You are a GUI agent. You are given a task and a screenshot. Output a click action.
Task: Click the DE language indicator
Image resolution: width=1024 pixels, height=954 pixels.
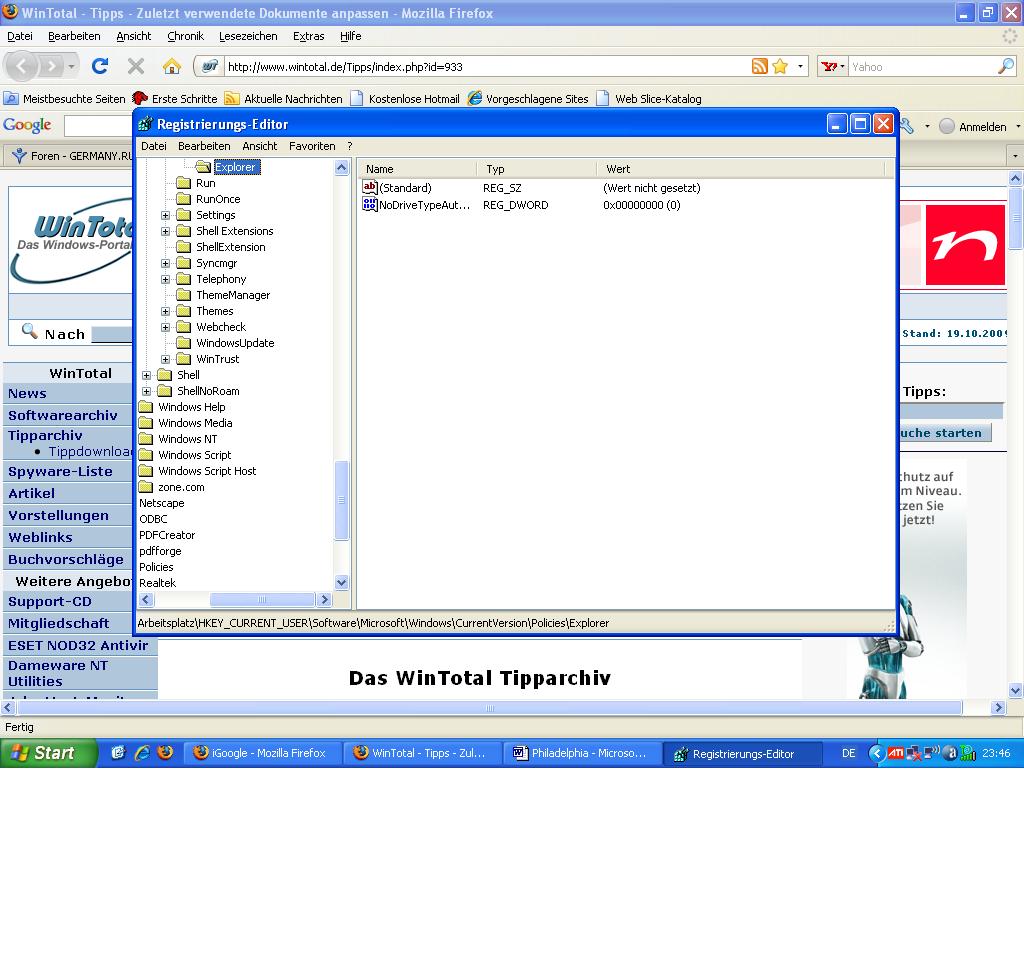coord(848,753)
